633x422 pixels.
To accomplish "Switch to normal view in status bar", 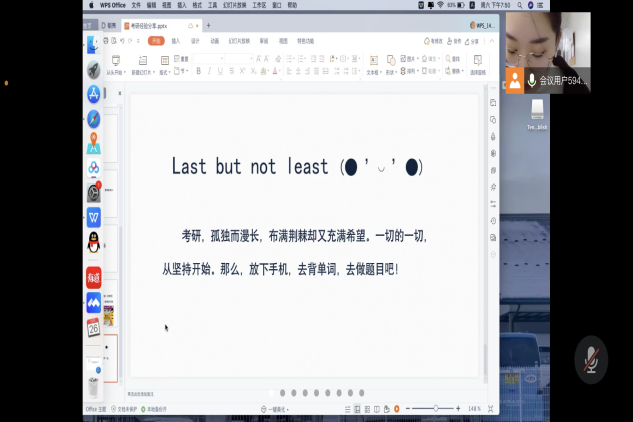I will tap(357, 409).
